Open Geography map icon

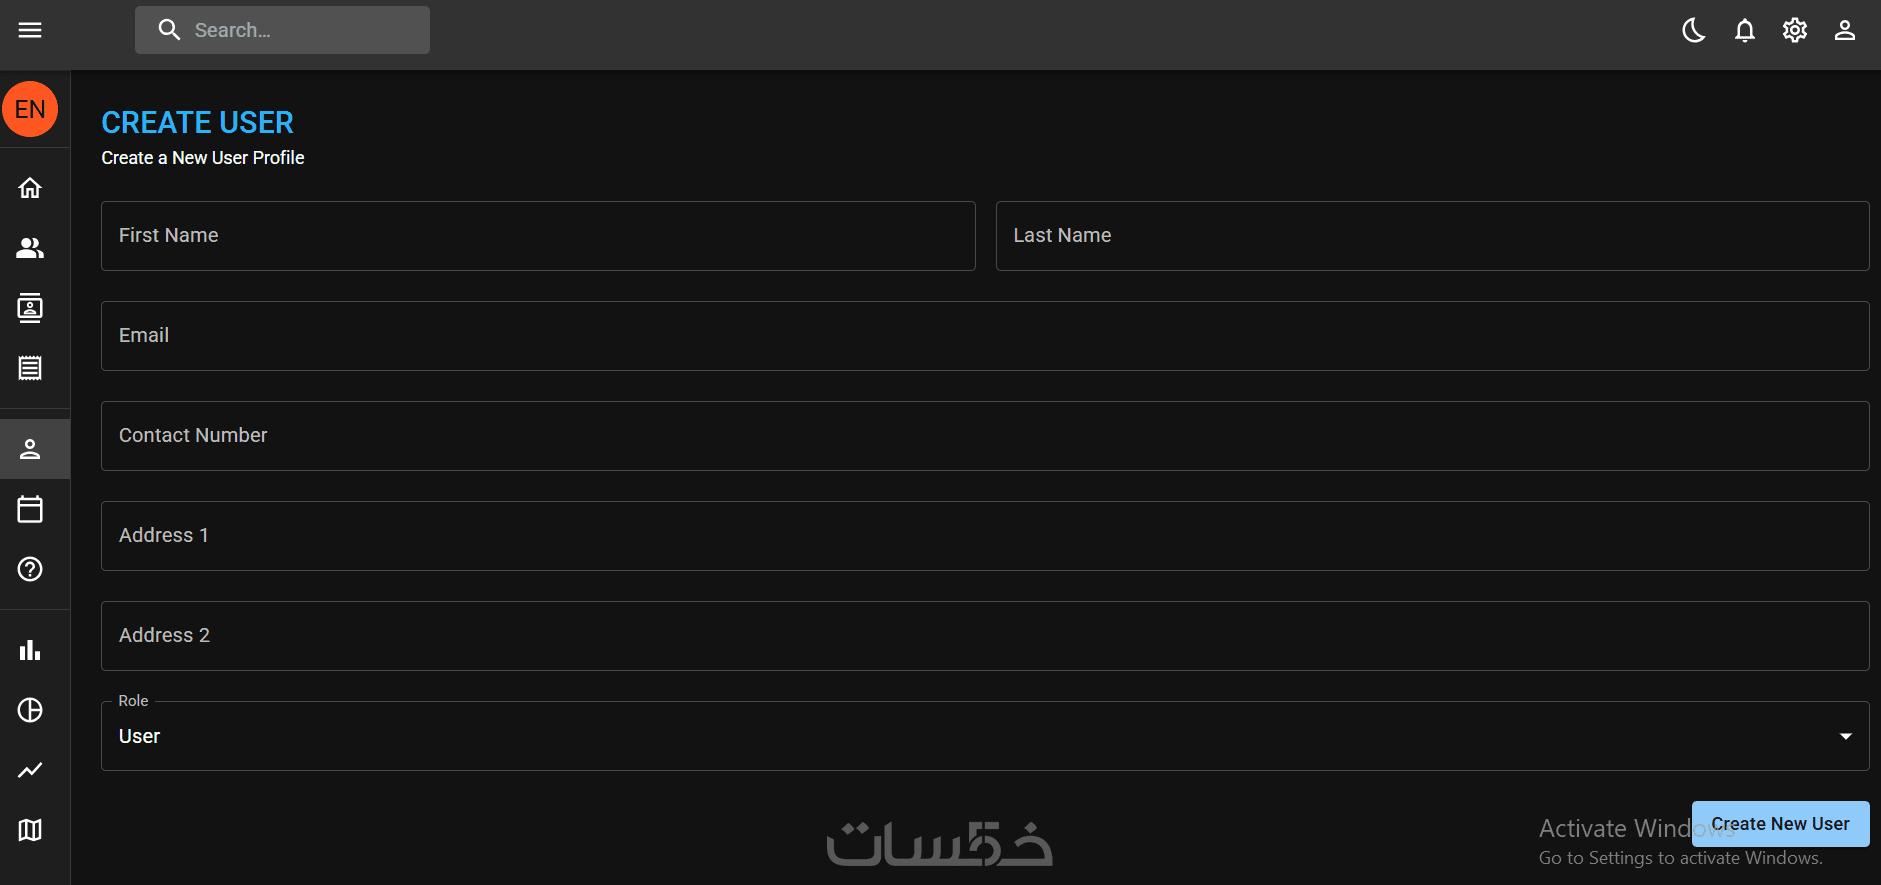pyautogui.click(x=30, y=830)
